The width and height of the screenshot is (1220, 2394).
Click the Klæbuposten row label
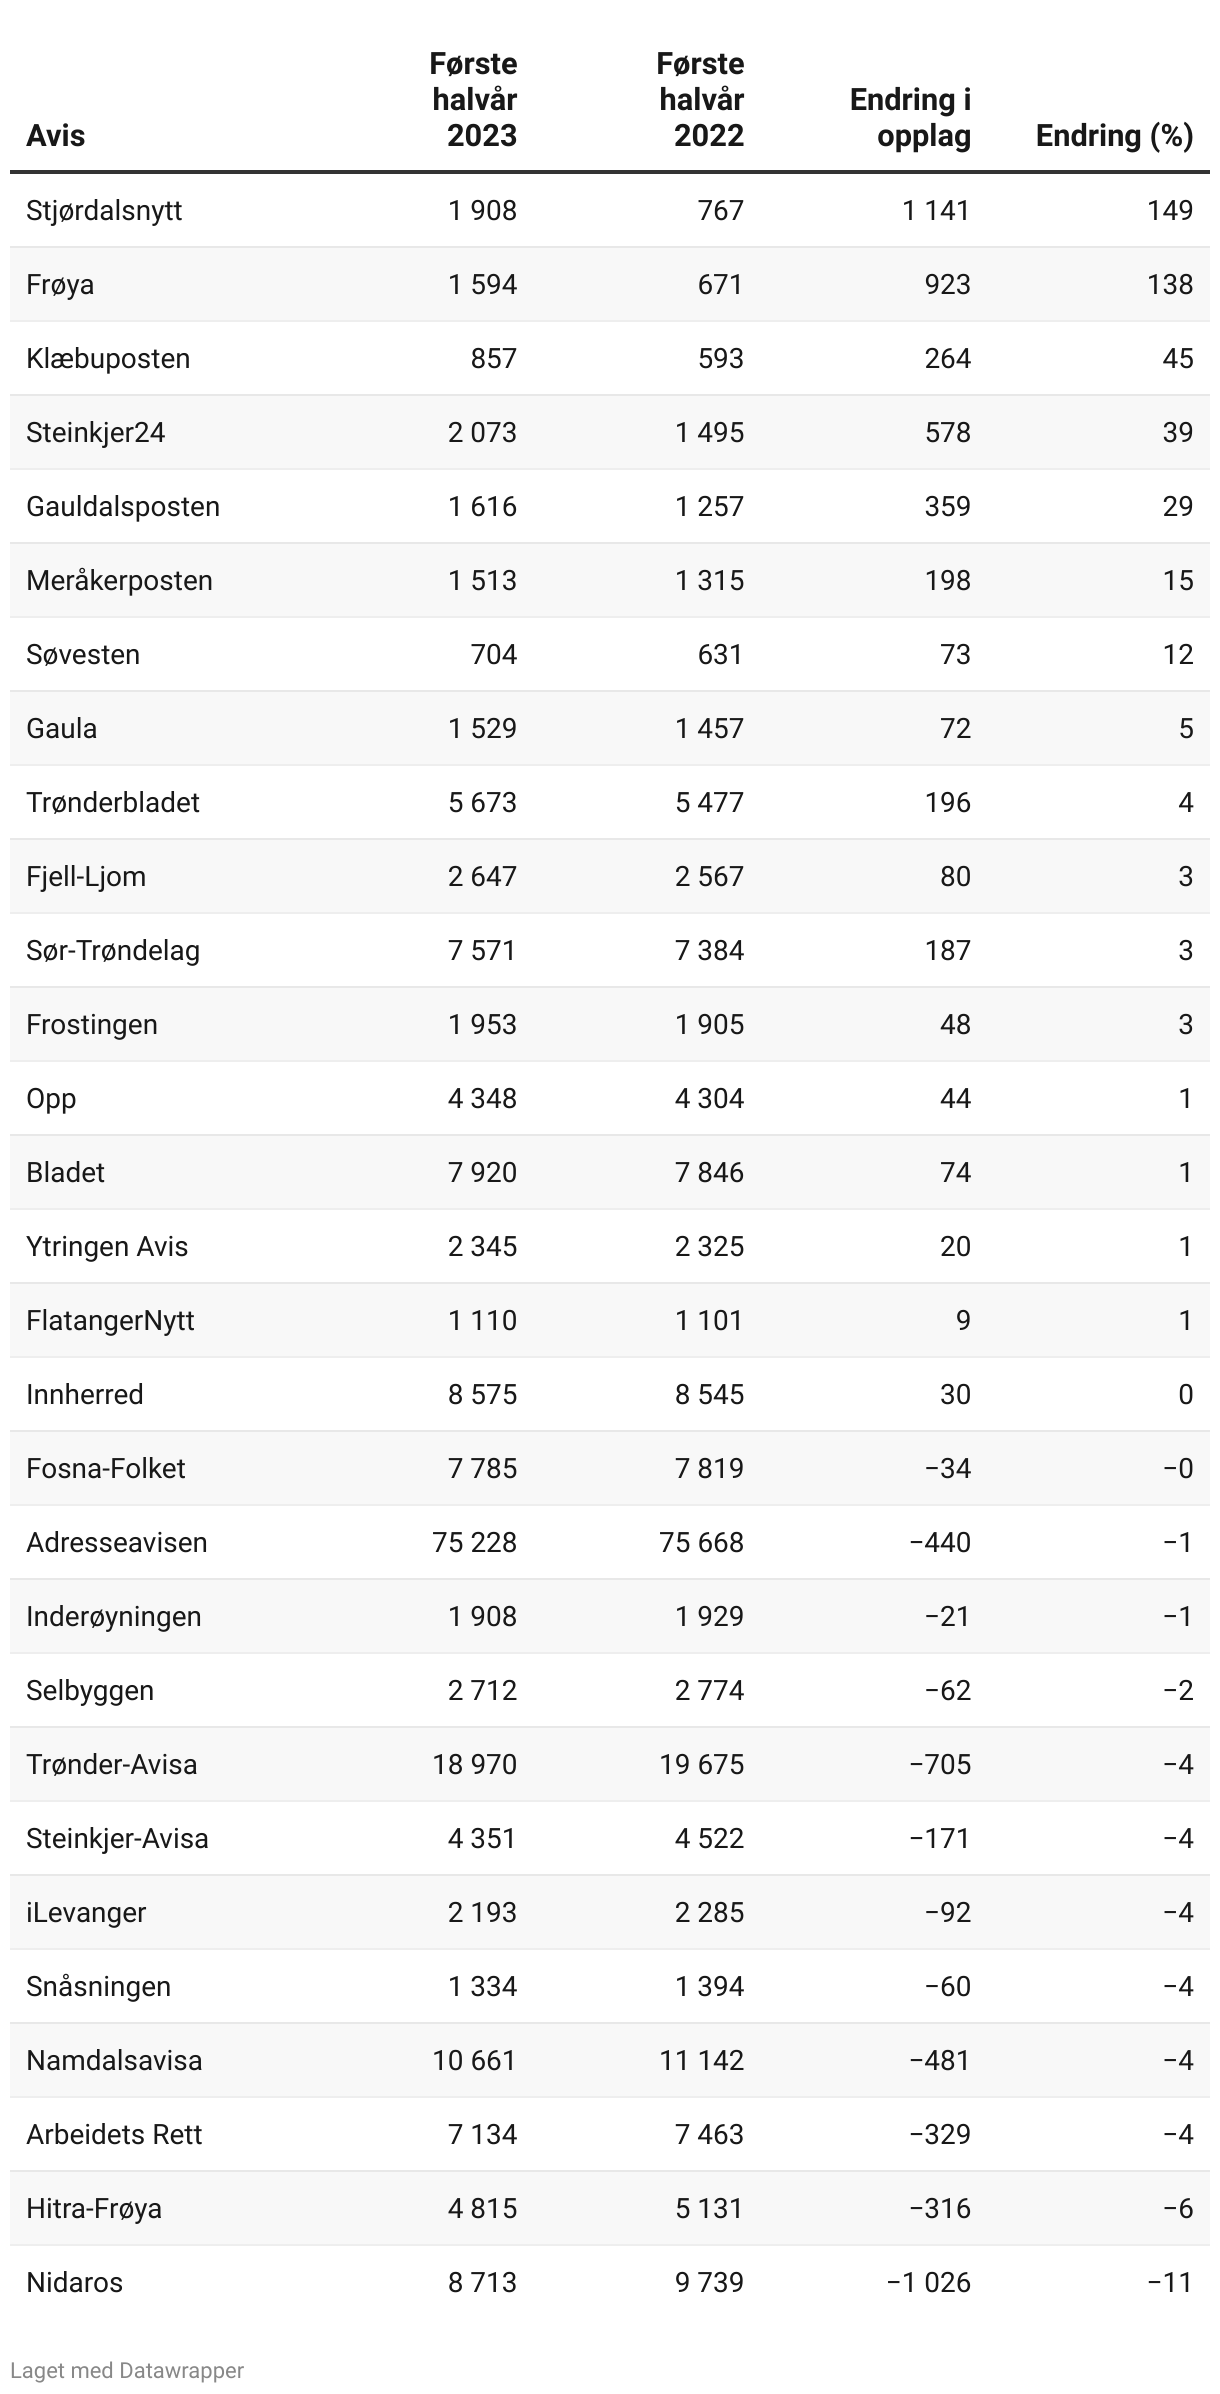[108, 359]
